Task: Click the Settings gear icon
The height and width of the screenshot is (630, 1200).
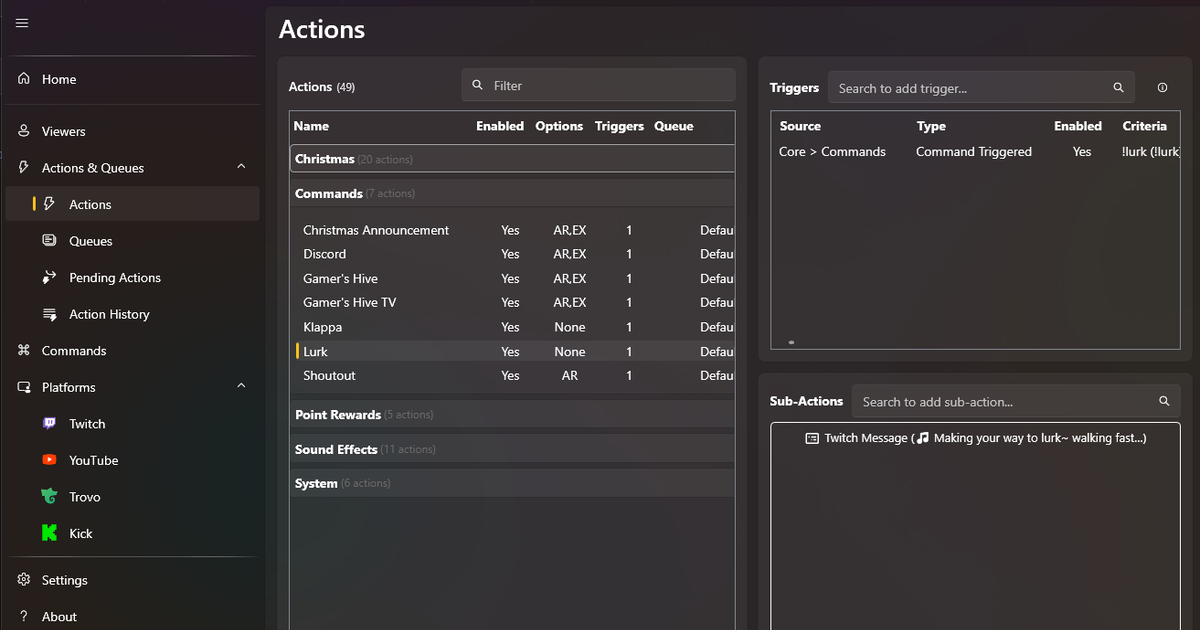Action: (x=24, y=580)
